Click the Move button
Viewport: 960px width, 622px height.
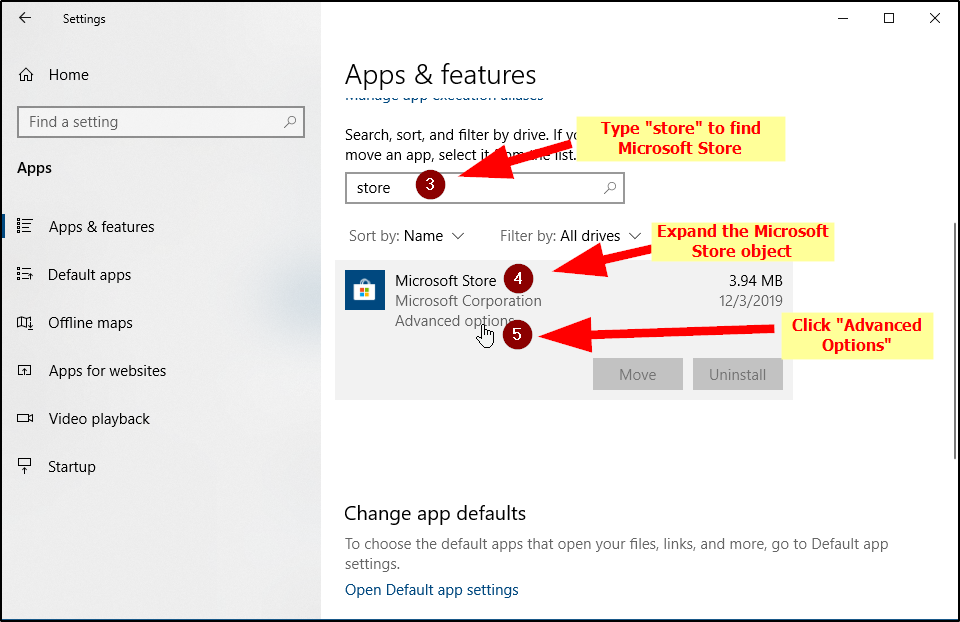click(637, 374)
